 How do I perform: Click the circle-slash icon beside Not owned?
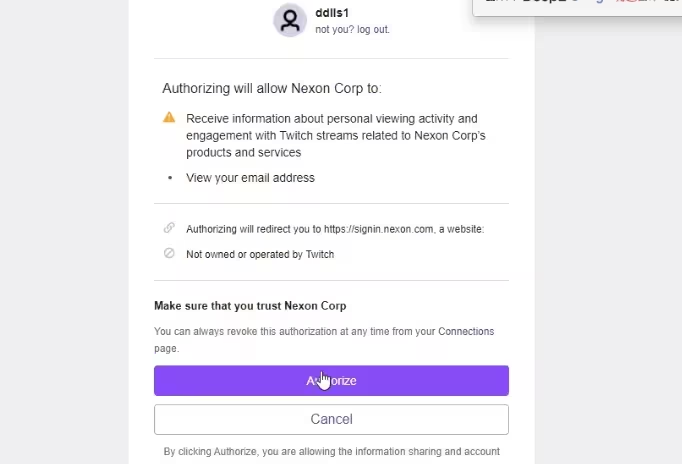click(169, 253)
